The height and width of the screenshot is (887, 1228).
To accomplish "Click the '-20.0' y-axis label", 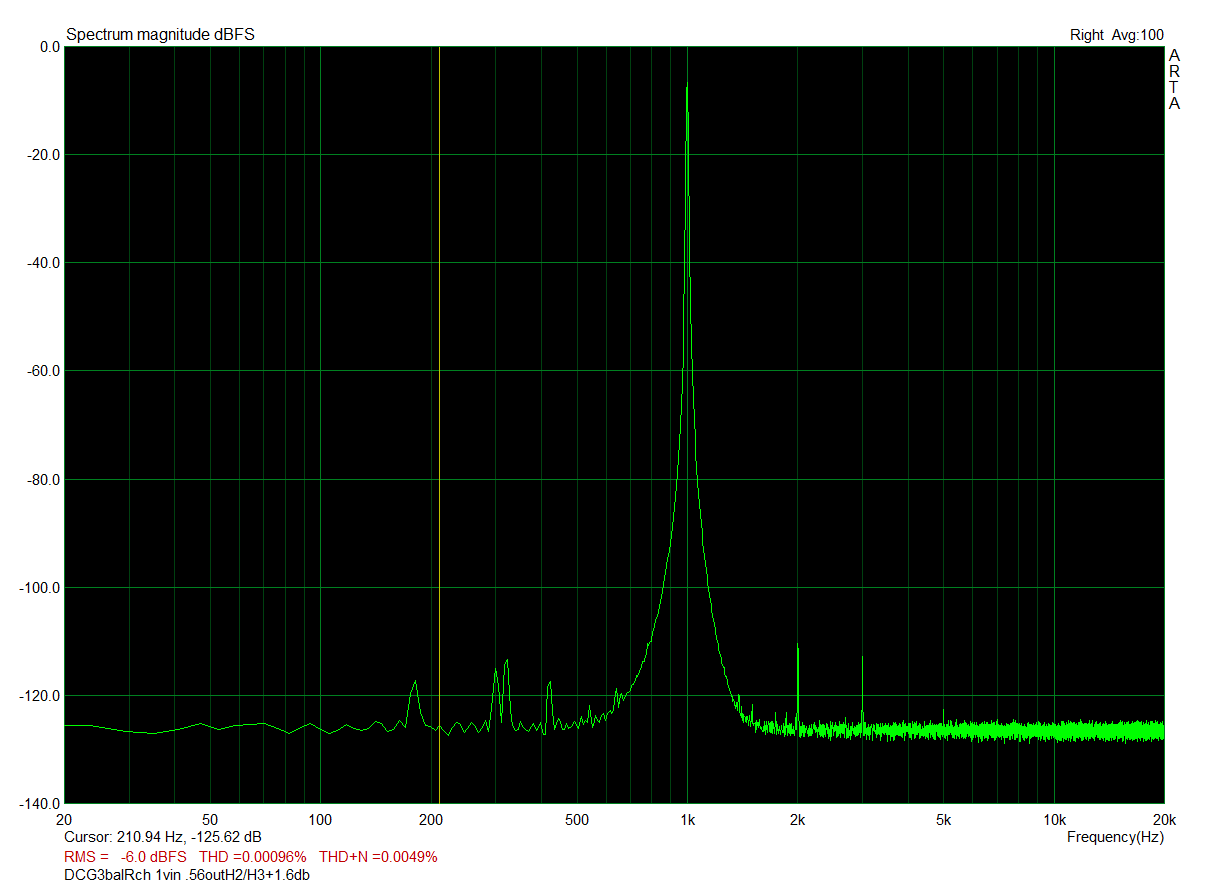I will 44,155.
